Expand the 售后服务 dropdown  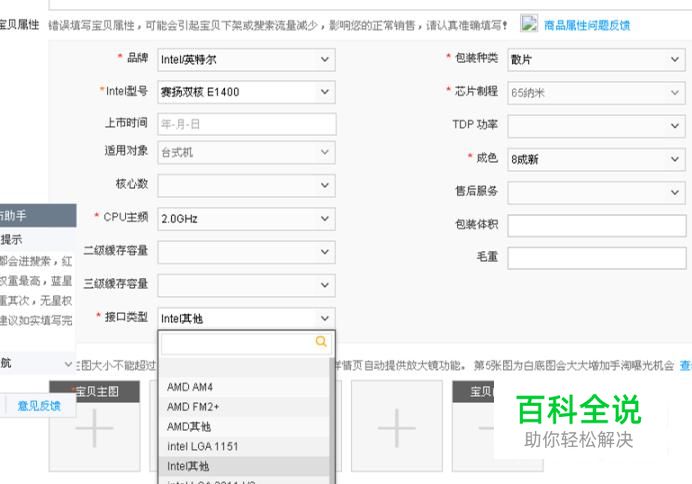click(x=596, y=192)
